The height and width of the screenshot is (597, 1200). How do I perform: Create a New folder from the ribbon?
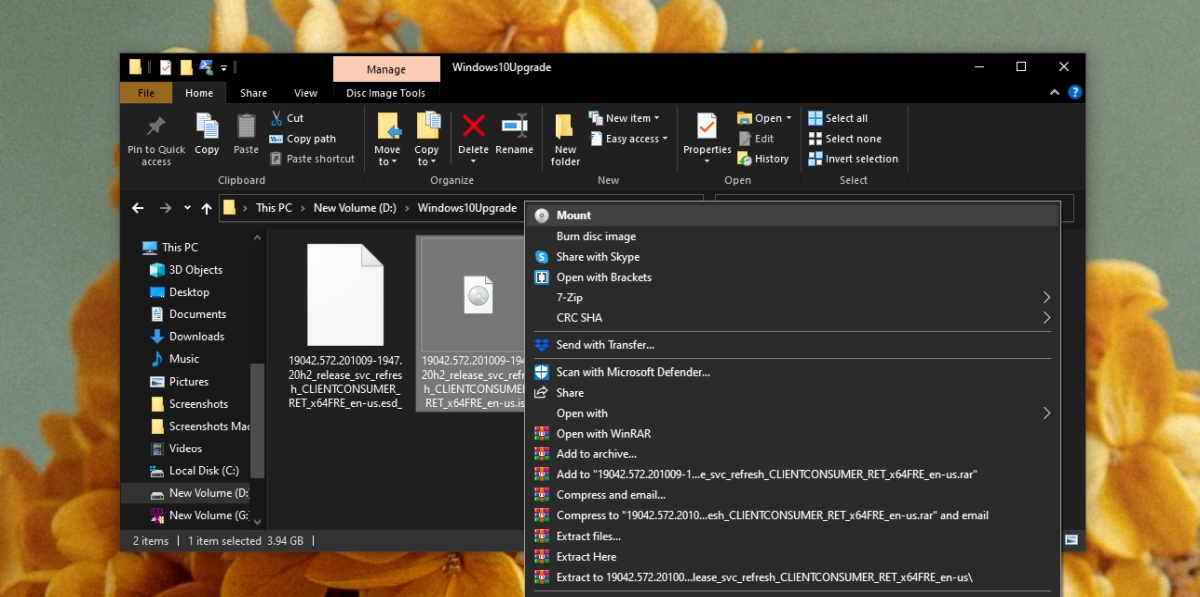coord(564,138)
